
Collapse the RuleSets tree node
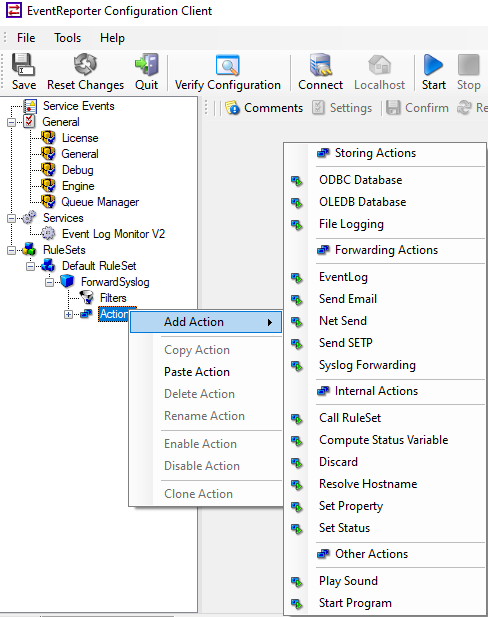(11, 250)
